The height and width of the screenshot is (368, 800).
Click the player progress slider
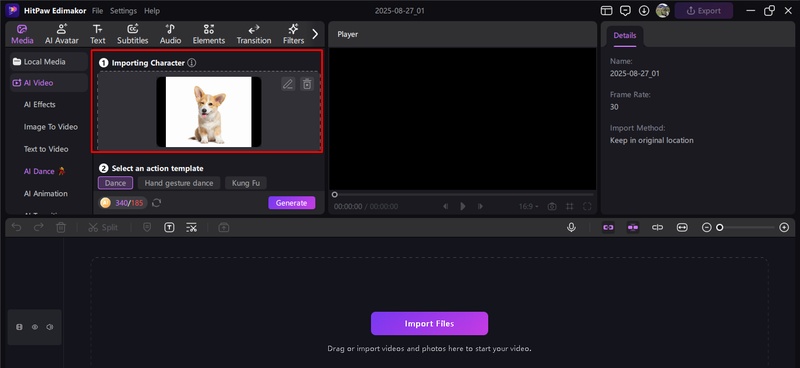pos(463,194)
